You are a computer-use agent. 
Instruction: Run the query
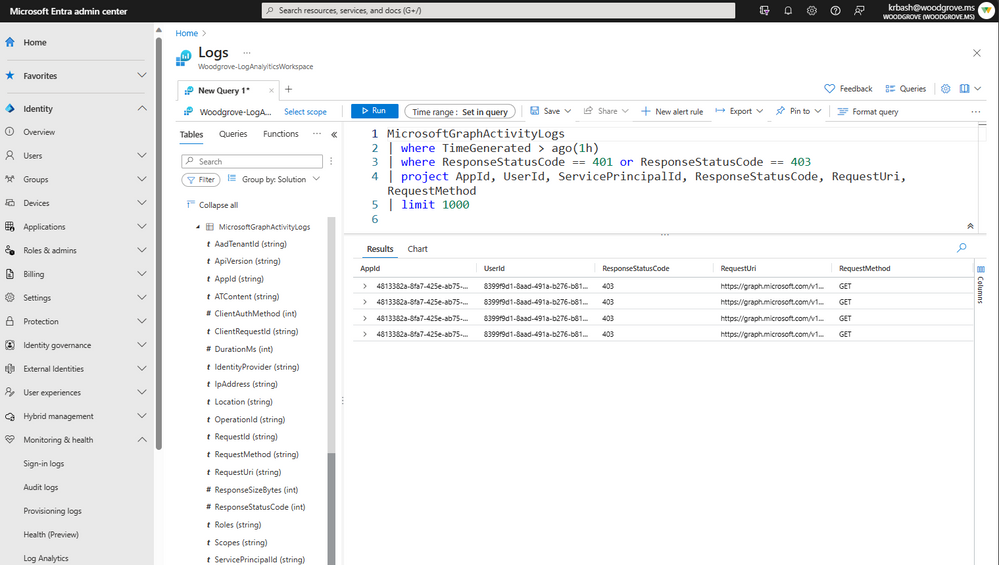(375, 111)
